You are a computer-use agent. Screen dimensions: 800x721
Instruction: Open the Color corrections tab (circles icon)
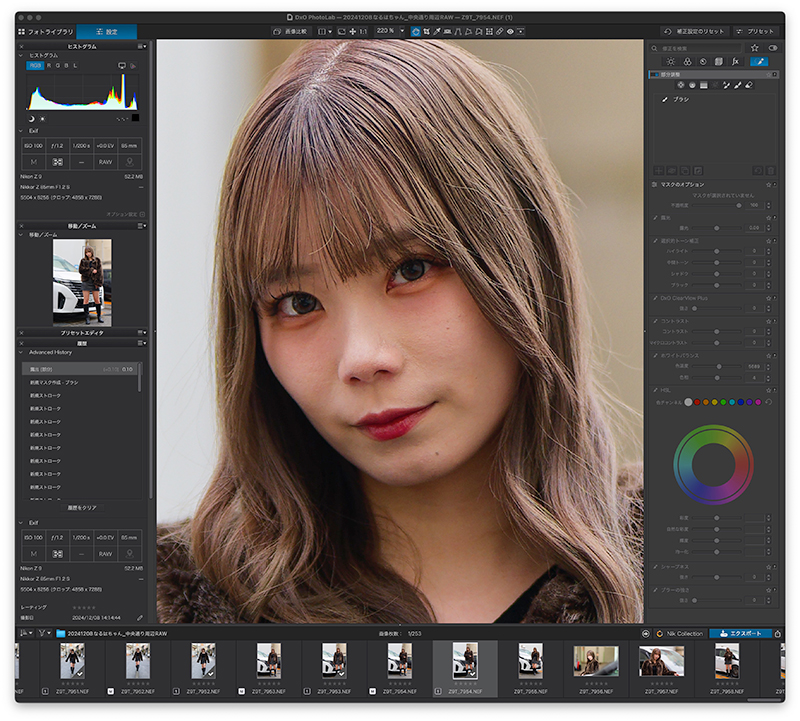[687, 62]
